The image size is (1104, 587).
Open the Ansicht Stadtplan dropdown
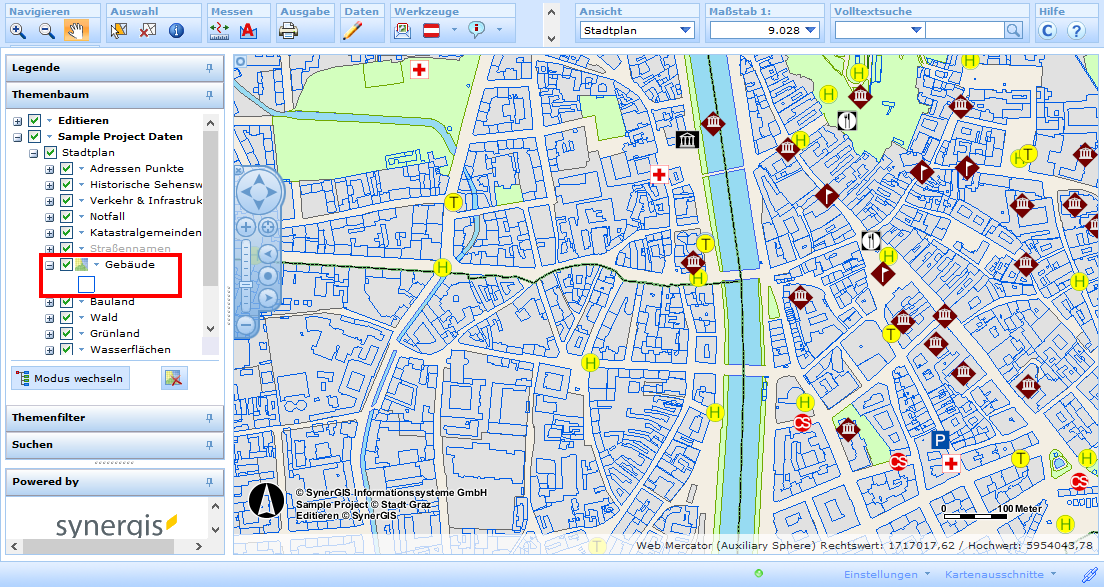637,30
